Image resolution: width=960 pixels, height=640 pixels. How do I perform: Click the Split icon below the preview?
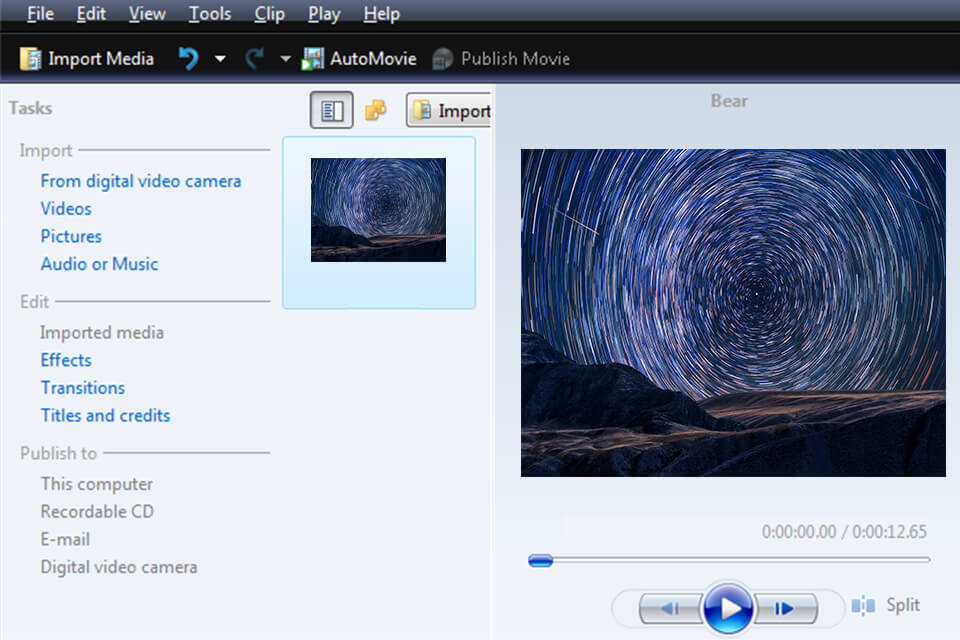click(x=862, y=605)
